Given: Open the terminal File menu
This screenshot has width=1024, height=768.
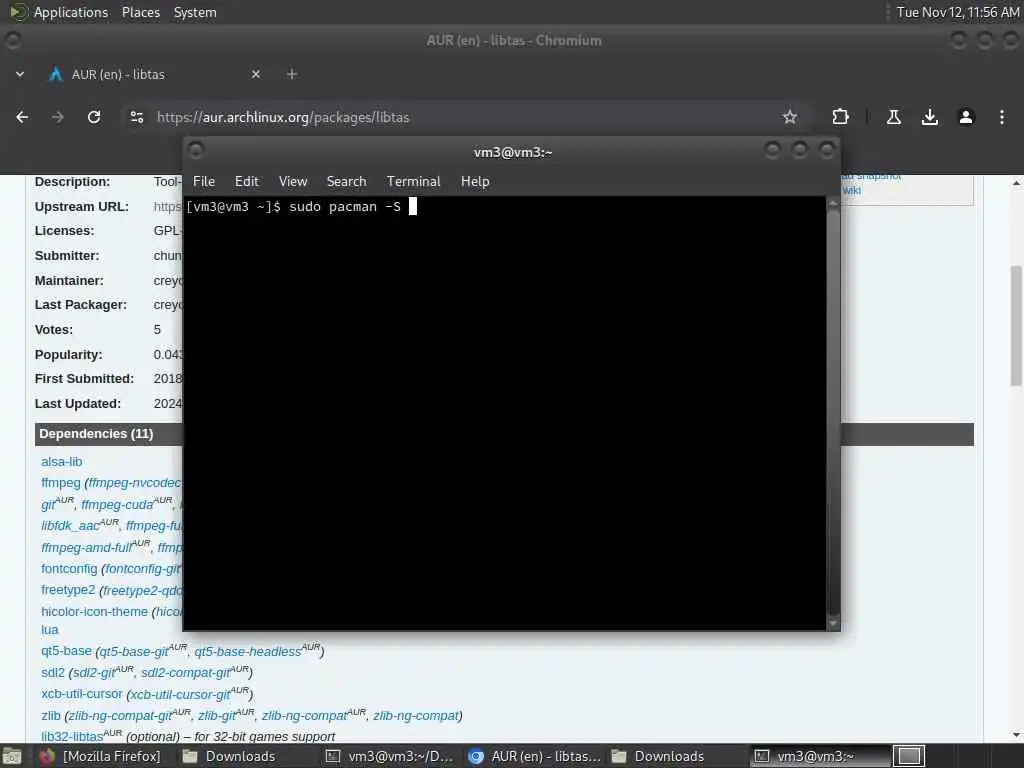Looking at the screenshot, I should click(204, 182).
